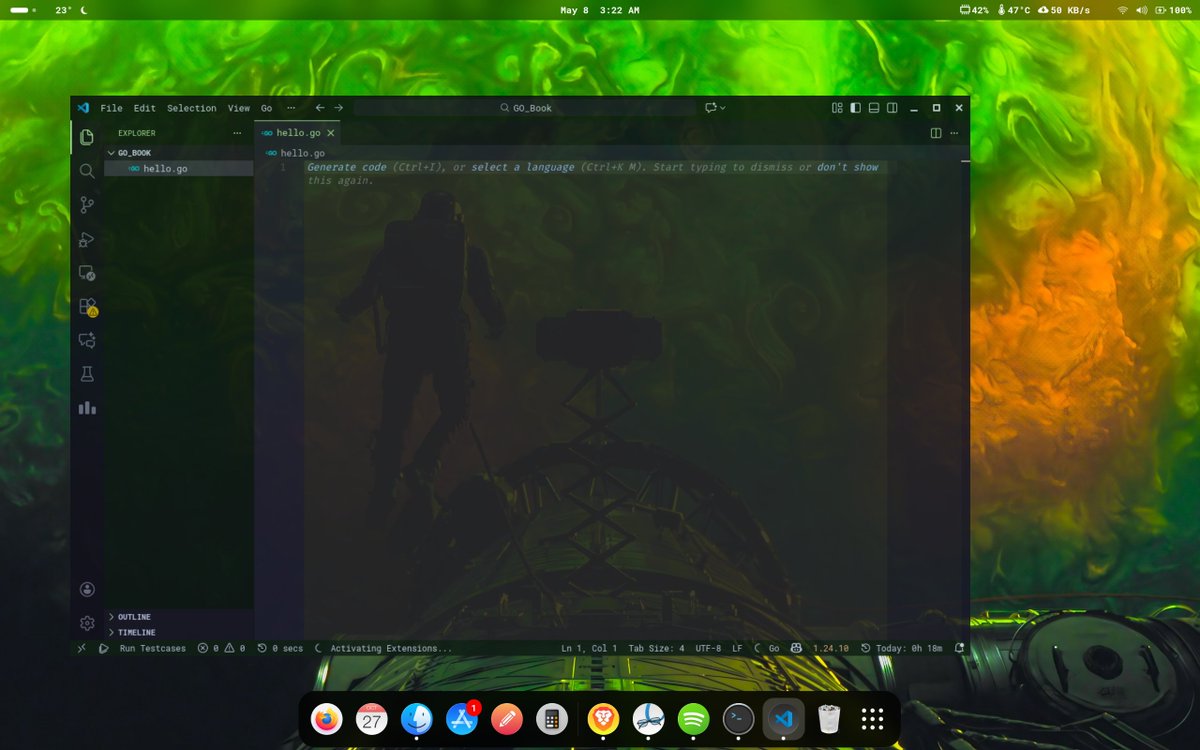Click the Go language mode in status bar
Viewport: 1200px width, 750px height.
pos(774,648)
